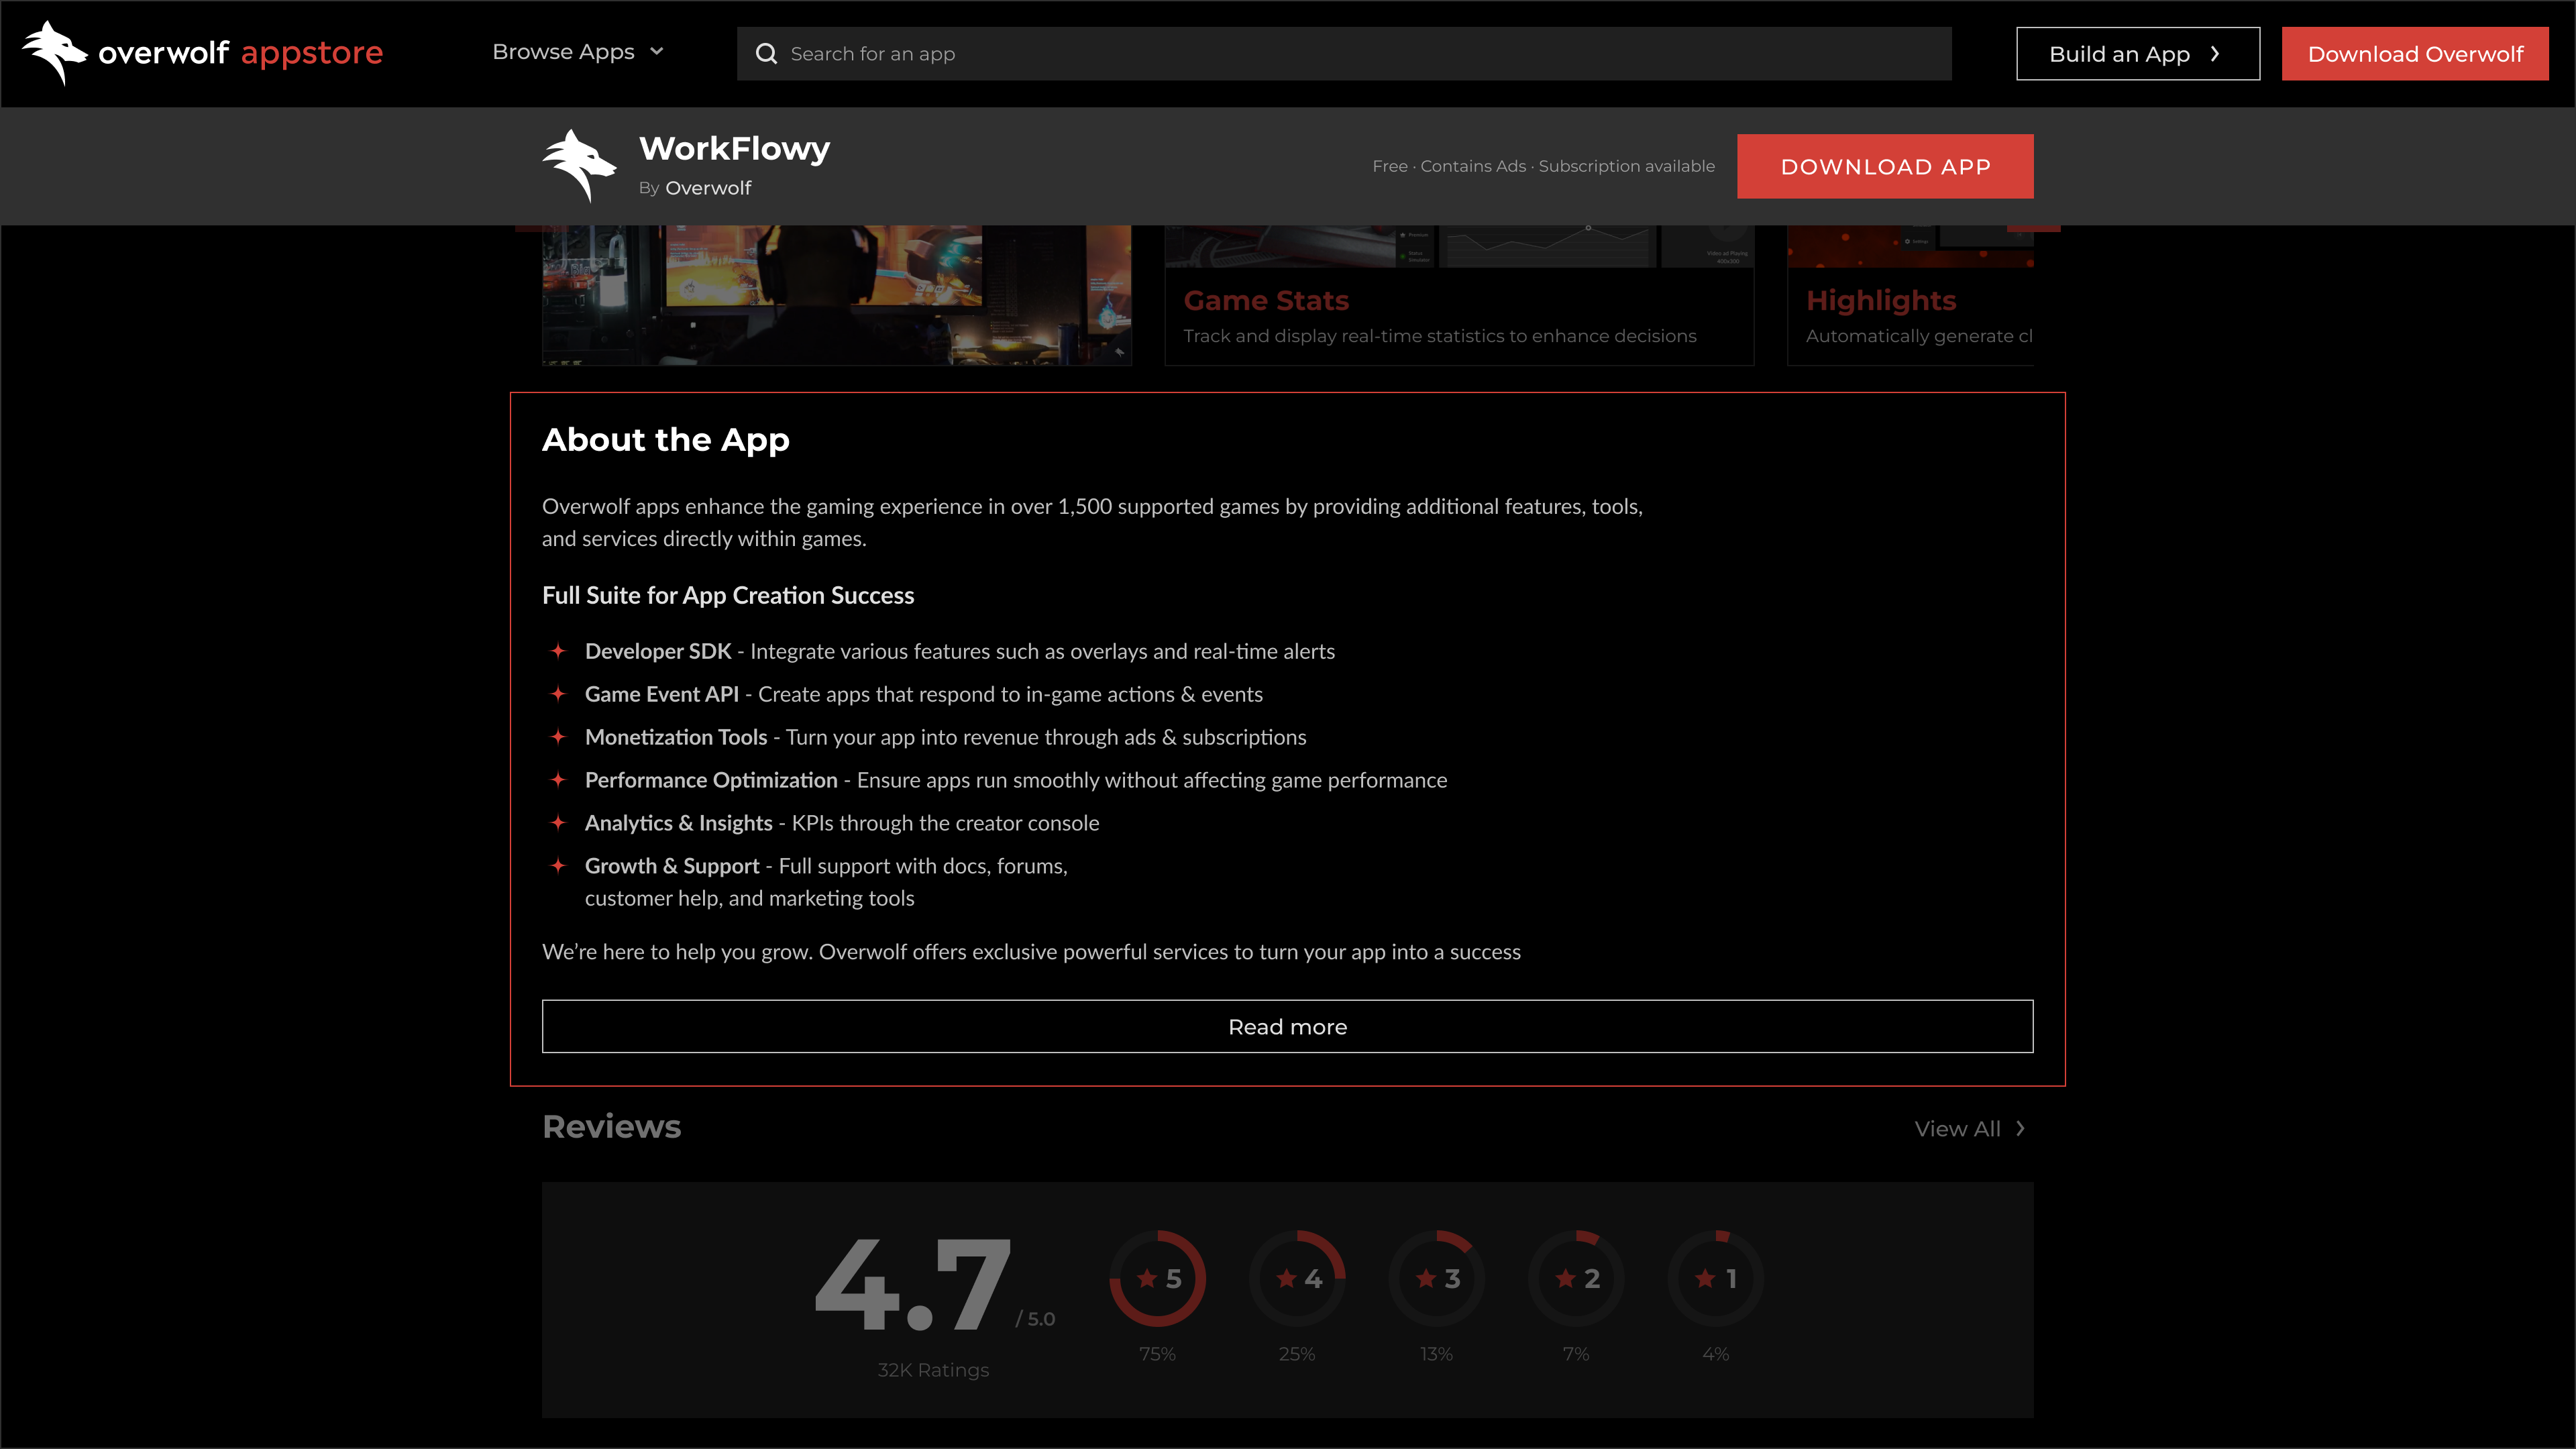This screenshot has height=1449, width=2576.
Task: Open the Highlights feature card
Action: [1911, 295]
